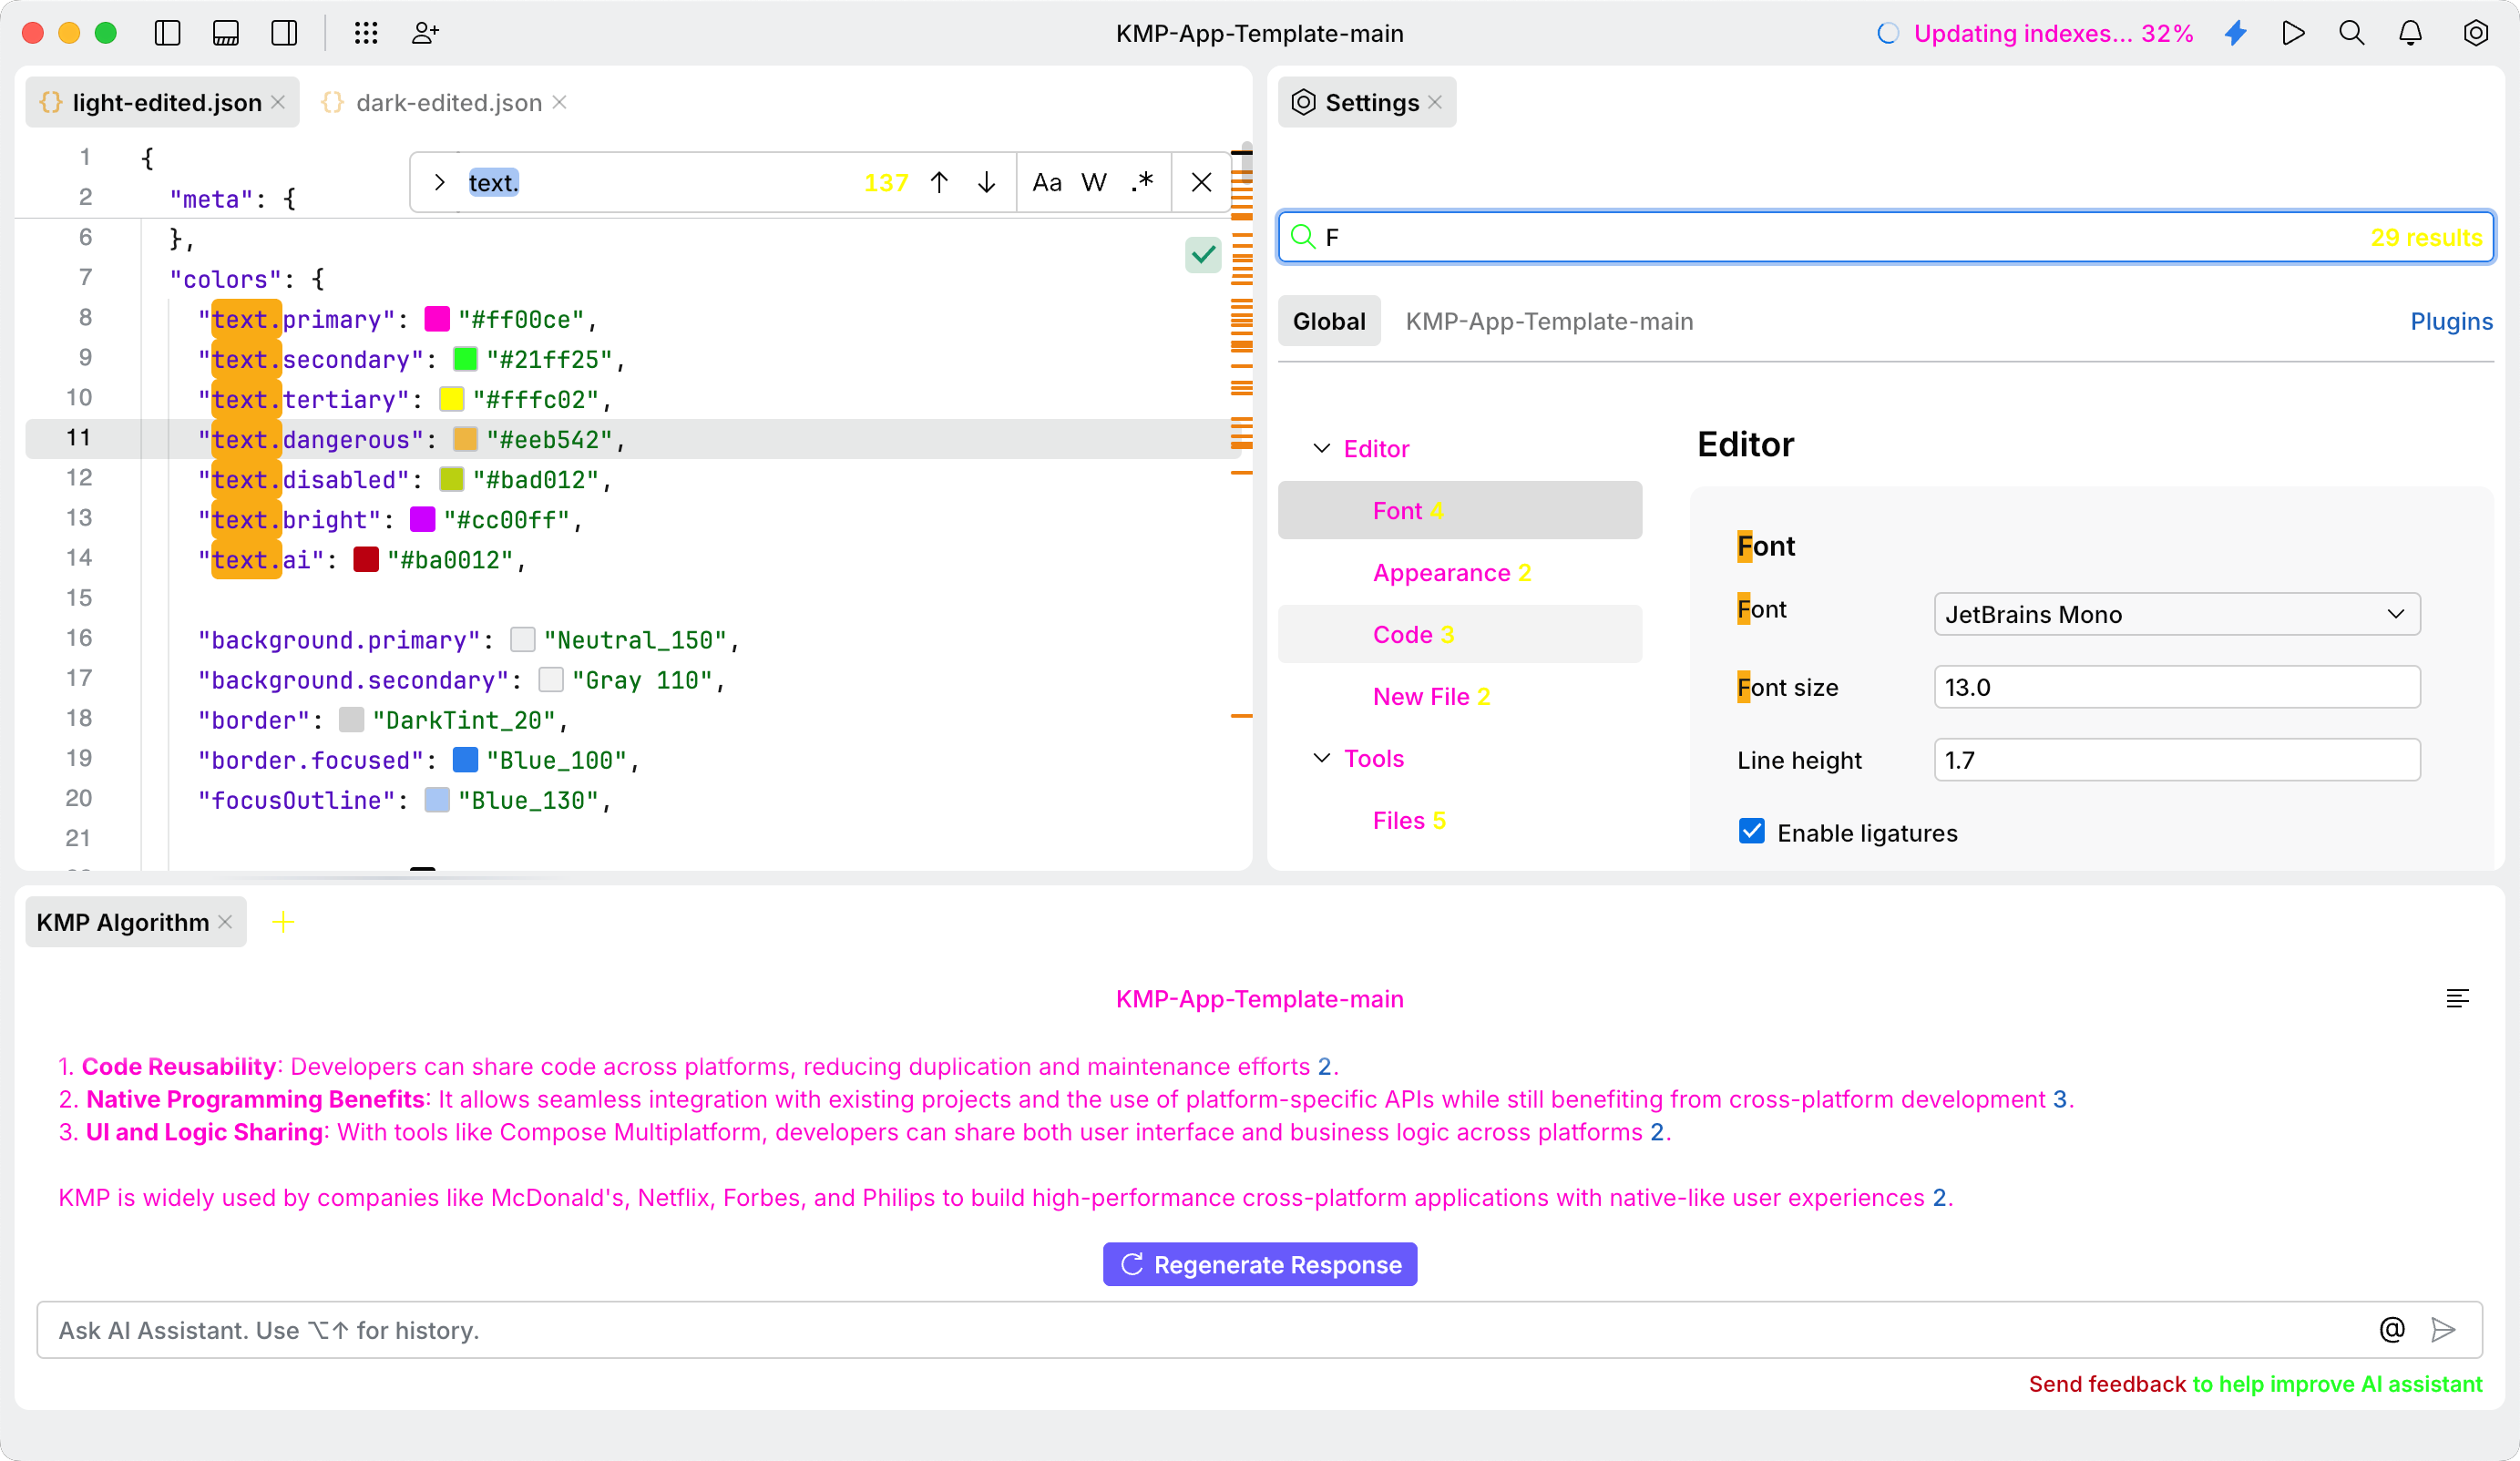
Task: Select the KMP-App-Template-main settings scope tab
Action: pos(1548,321)
